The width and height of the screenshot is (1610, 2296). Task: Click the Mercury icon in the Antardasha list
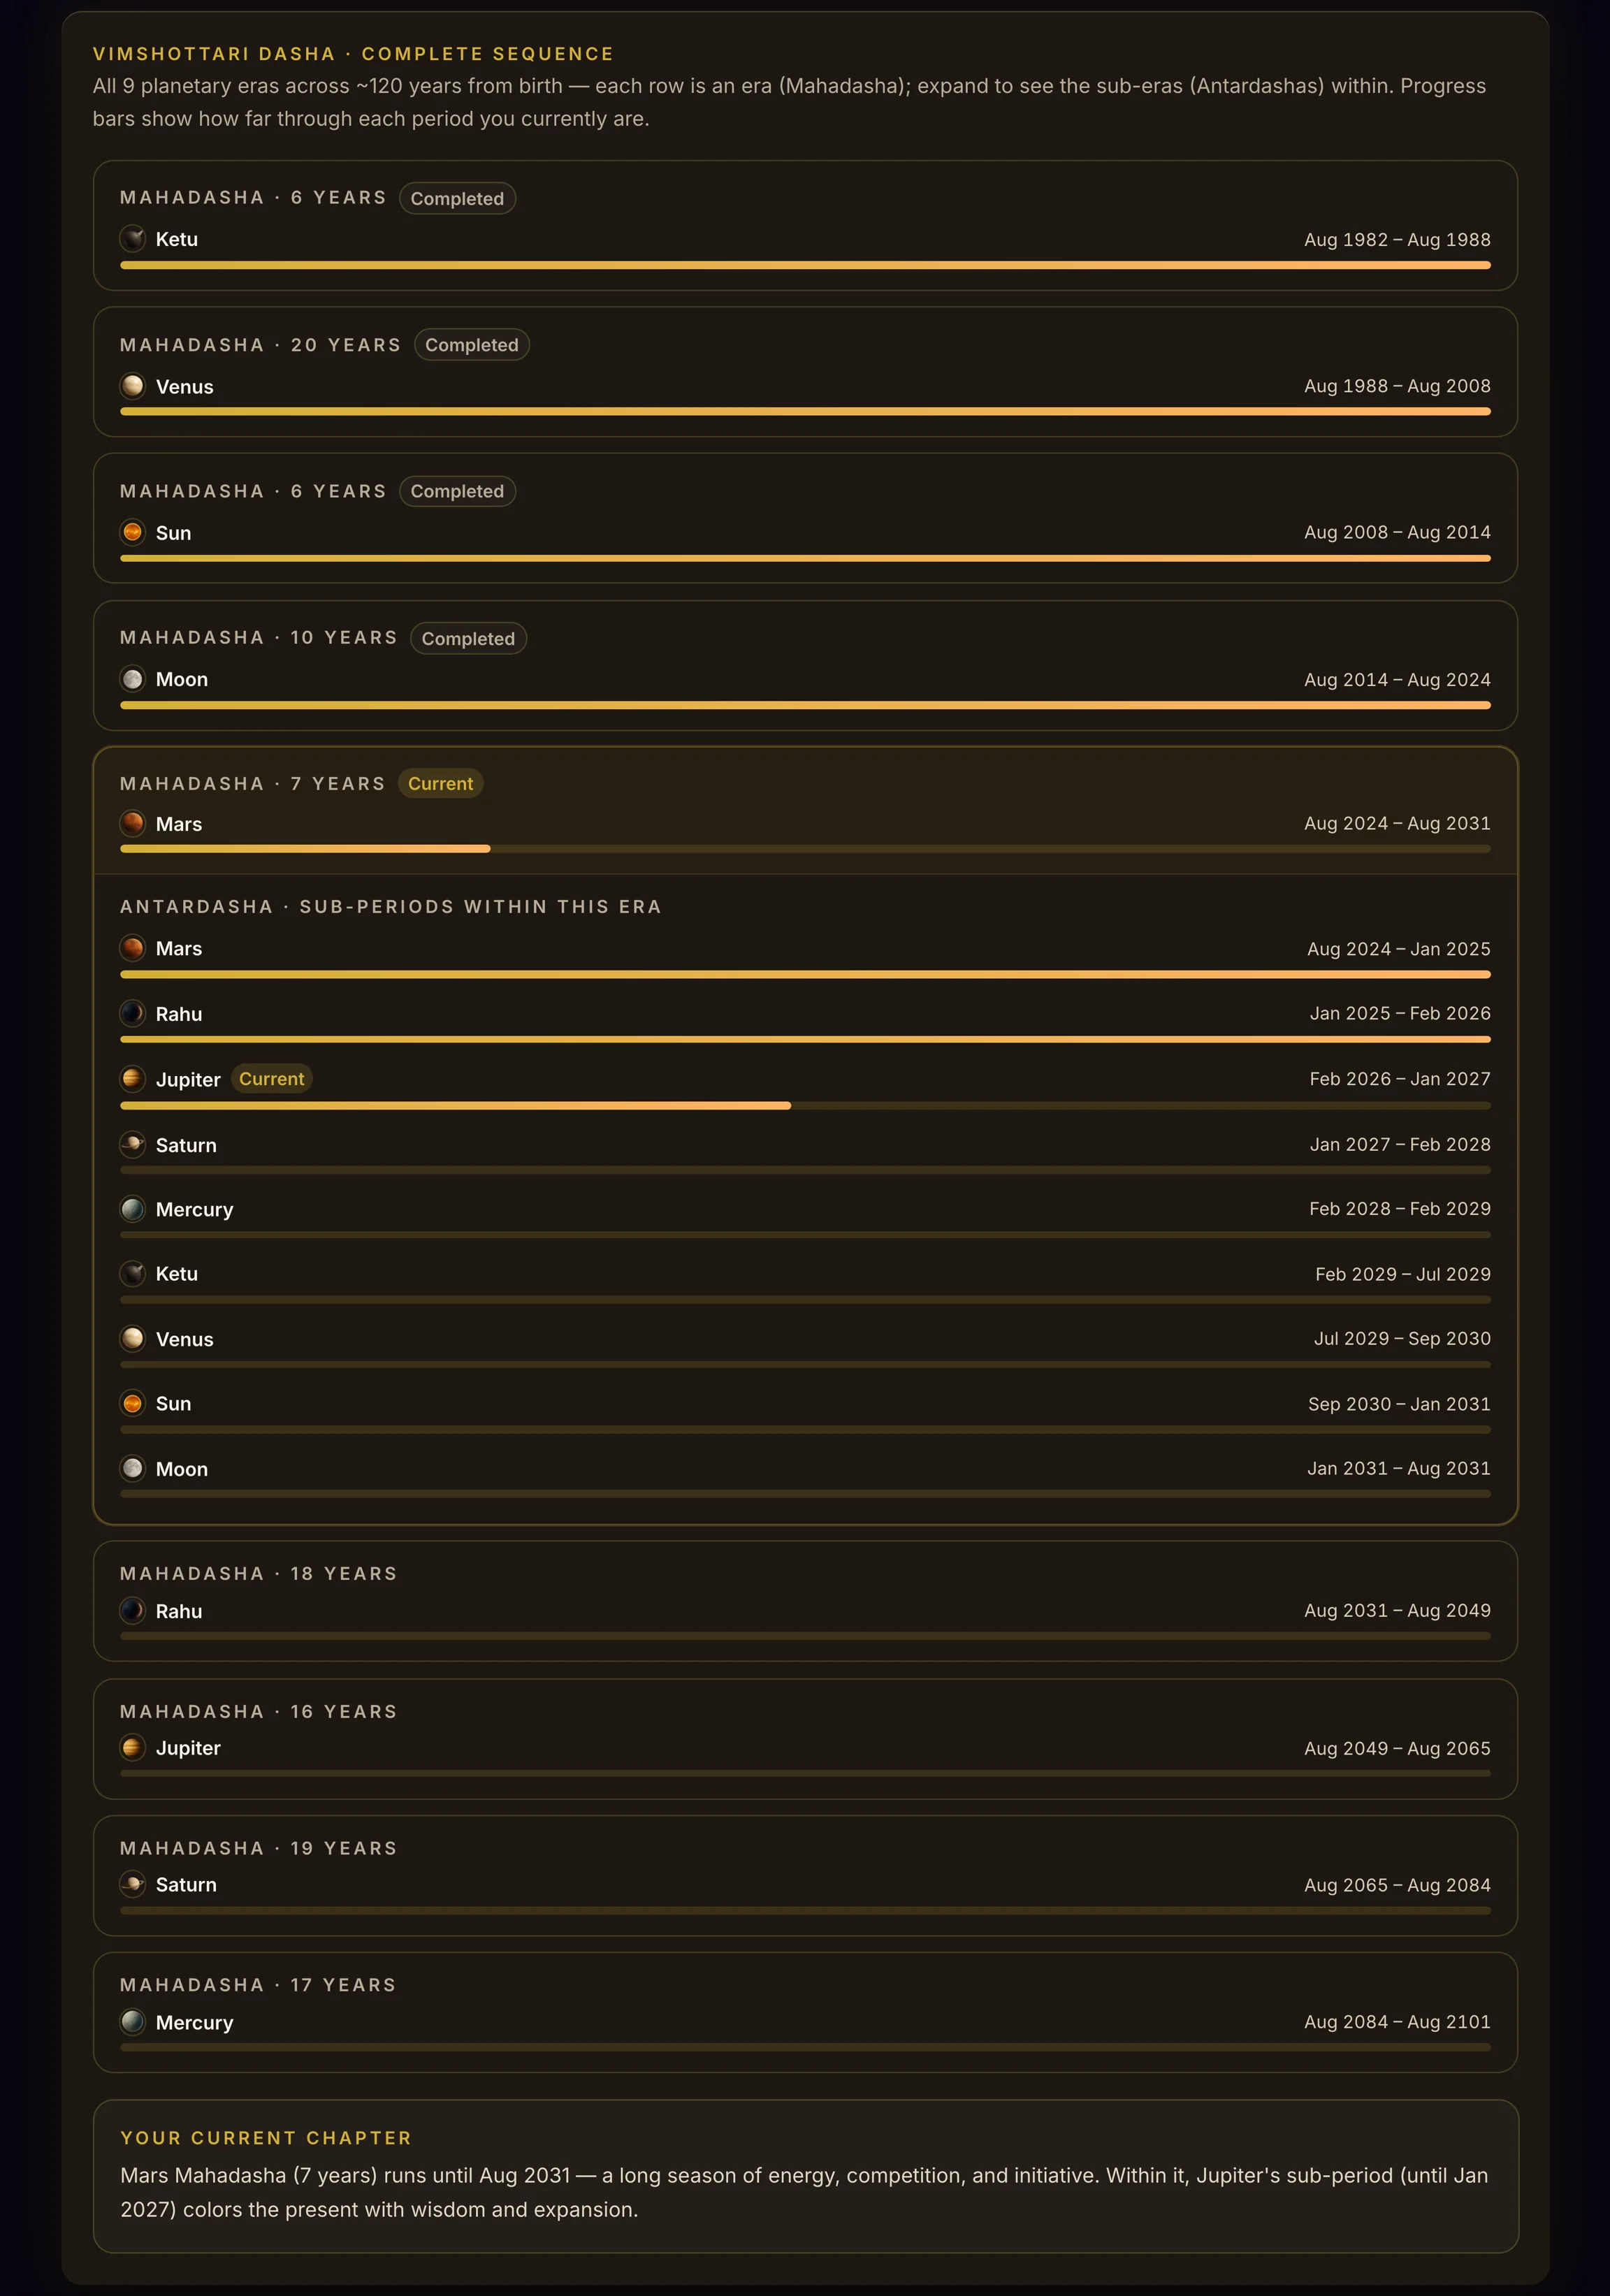point(132,1209)
